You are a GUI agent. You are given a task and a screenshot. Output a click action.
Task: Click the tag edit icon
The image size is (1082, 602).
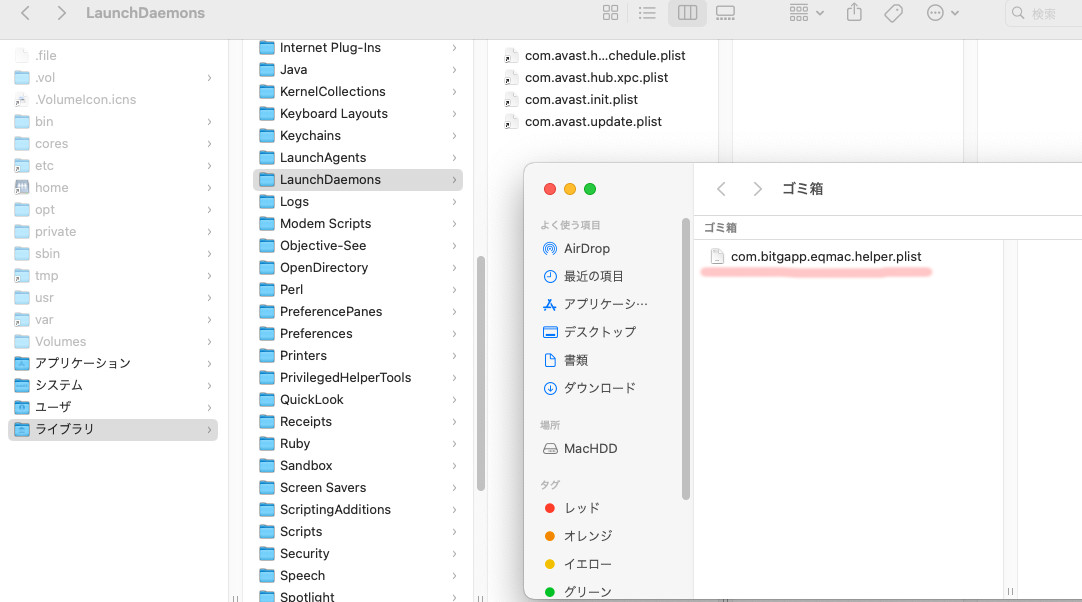click(893, 13)
